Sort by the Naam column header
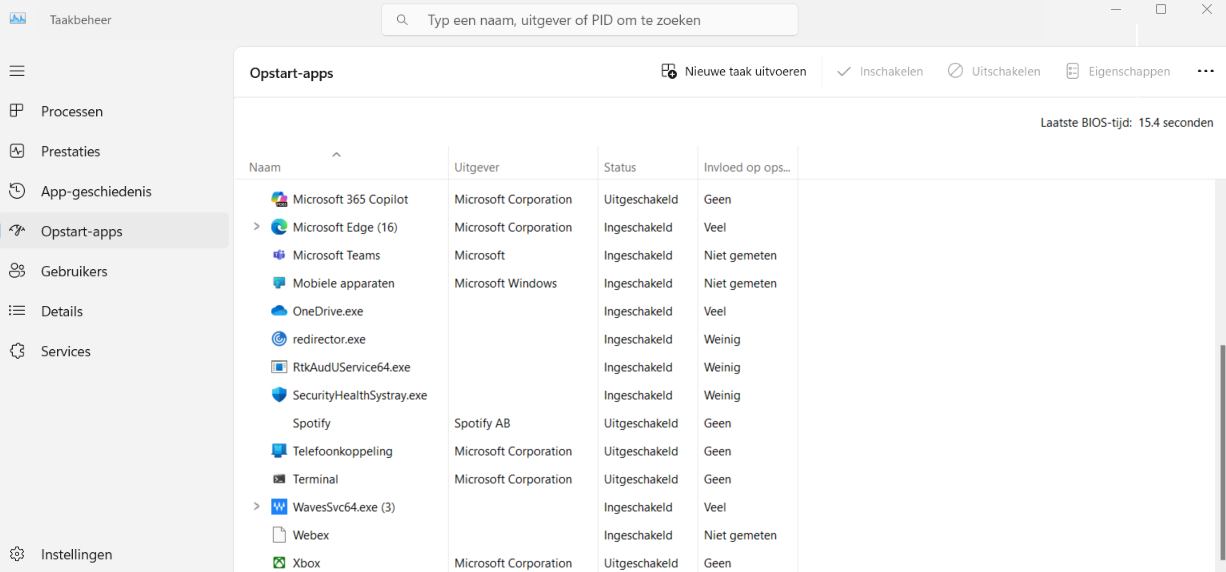Image resolution: width=1226 pixels, height=572 pixels. click(265, 167)
